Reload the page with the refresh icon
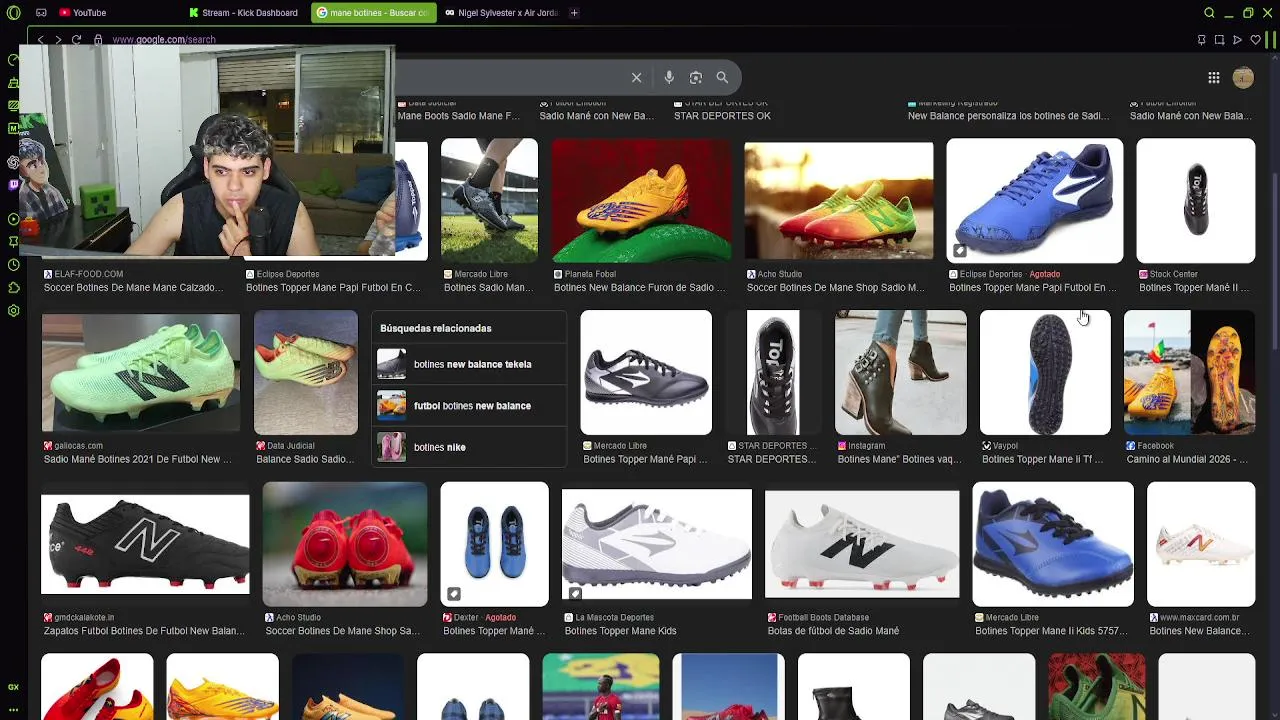1280x720 pixels. pyautogui.click(x=76, y=40)
